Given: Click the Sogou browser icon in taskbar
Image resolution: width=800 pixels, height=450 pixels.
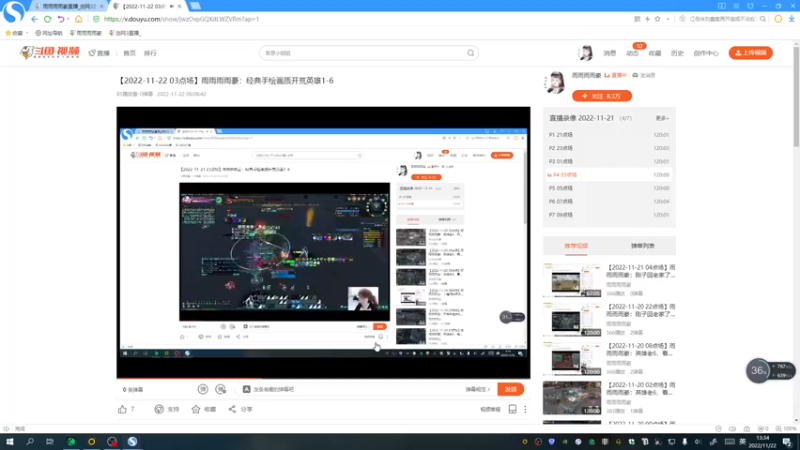Looking at the screenshot, I should pos(132,442).
